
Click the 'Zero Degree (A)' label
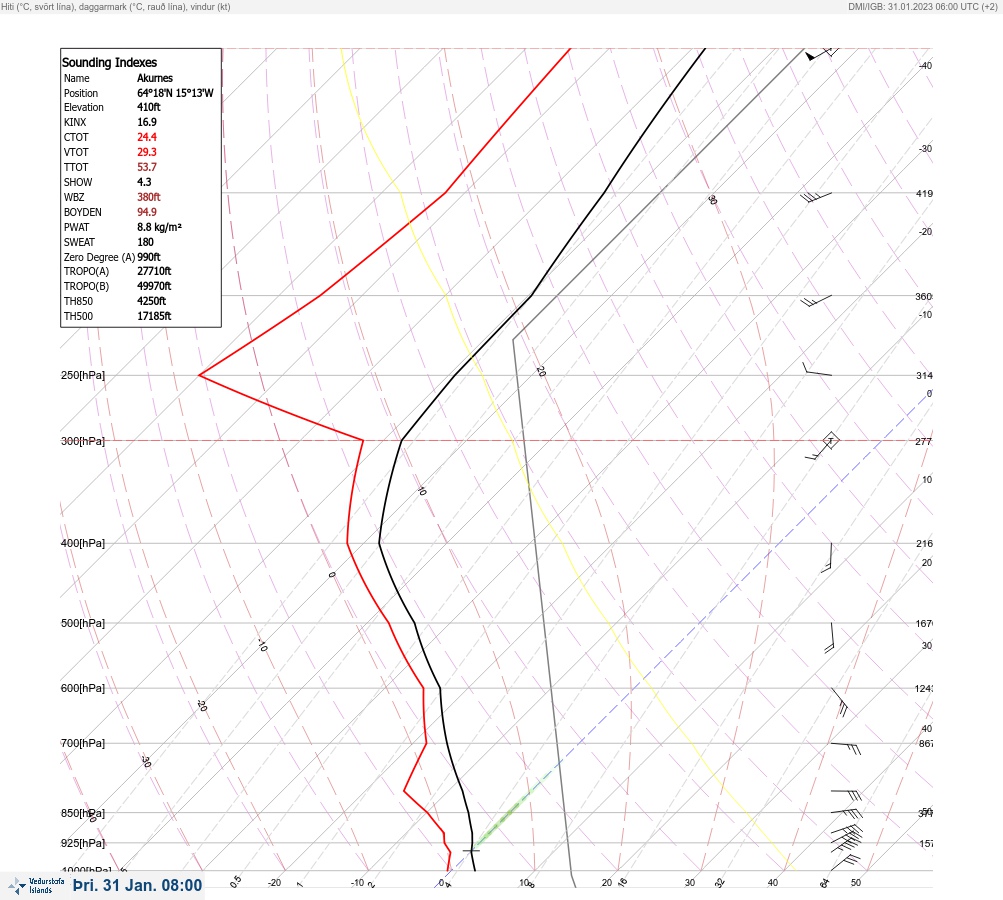coord(99,257)
